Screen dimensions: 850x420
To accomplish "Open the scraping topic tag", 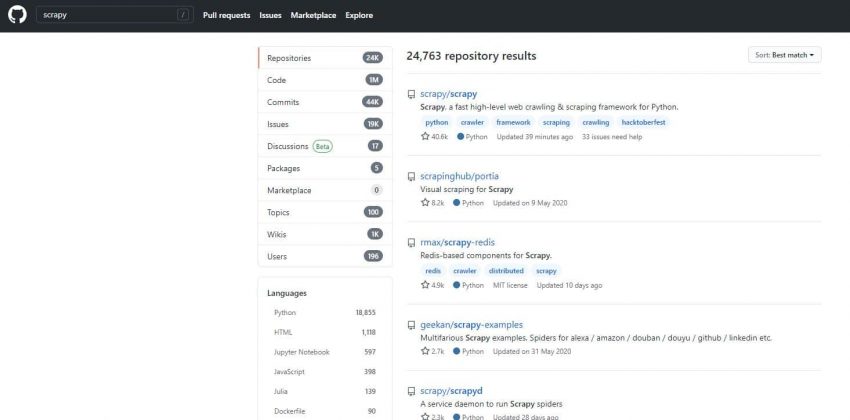I will (x=556, y=122).
